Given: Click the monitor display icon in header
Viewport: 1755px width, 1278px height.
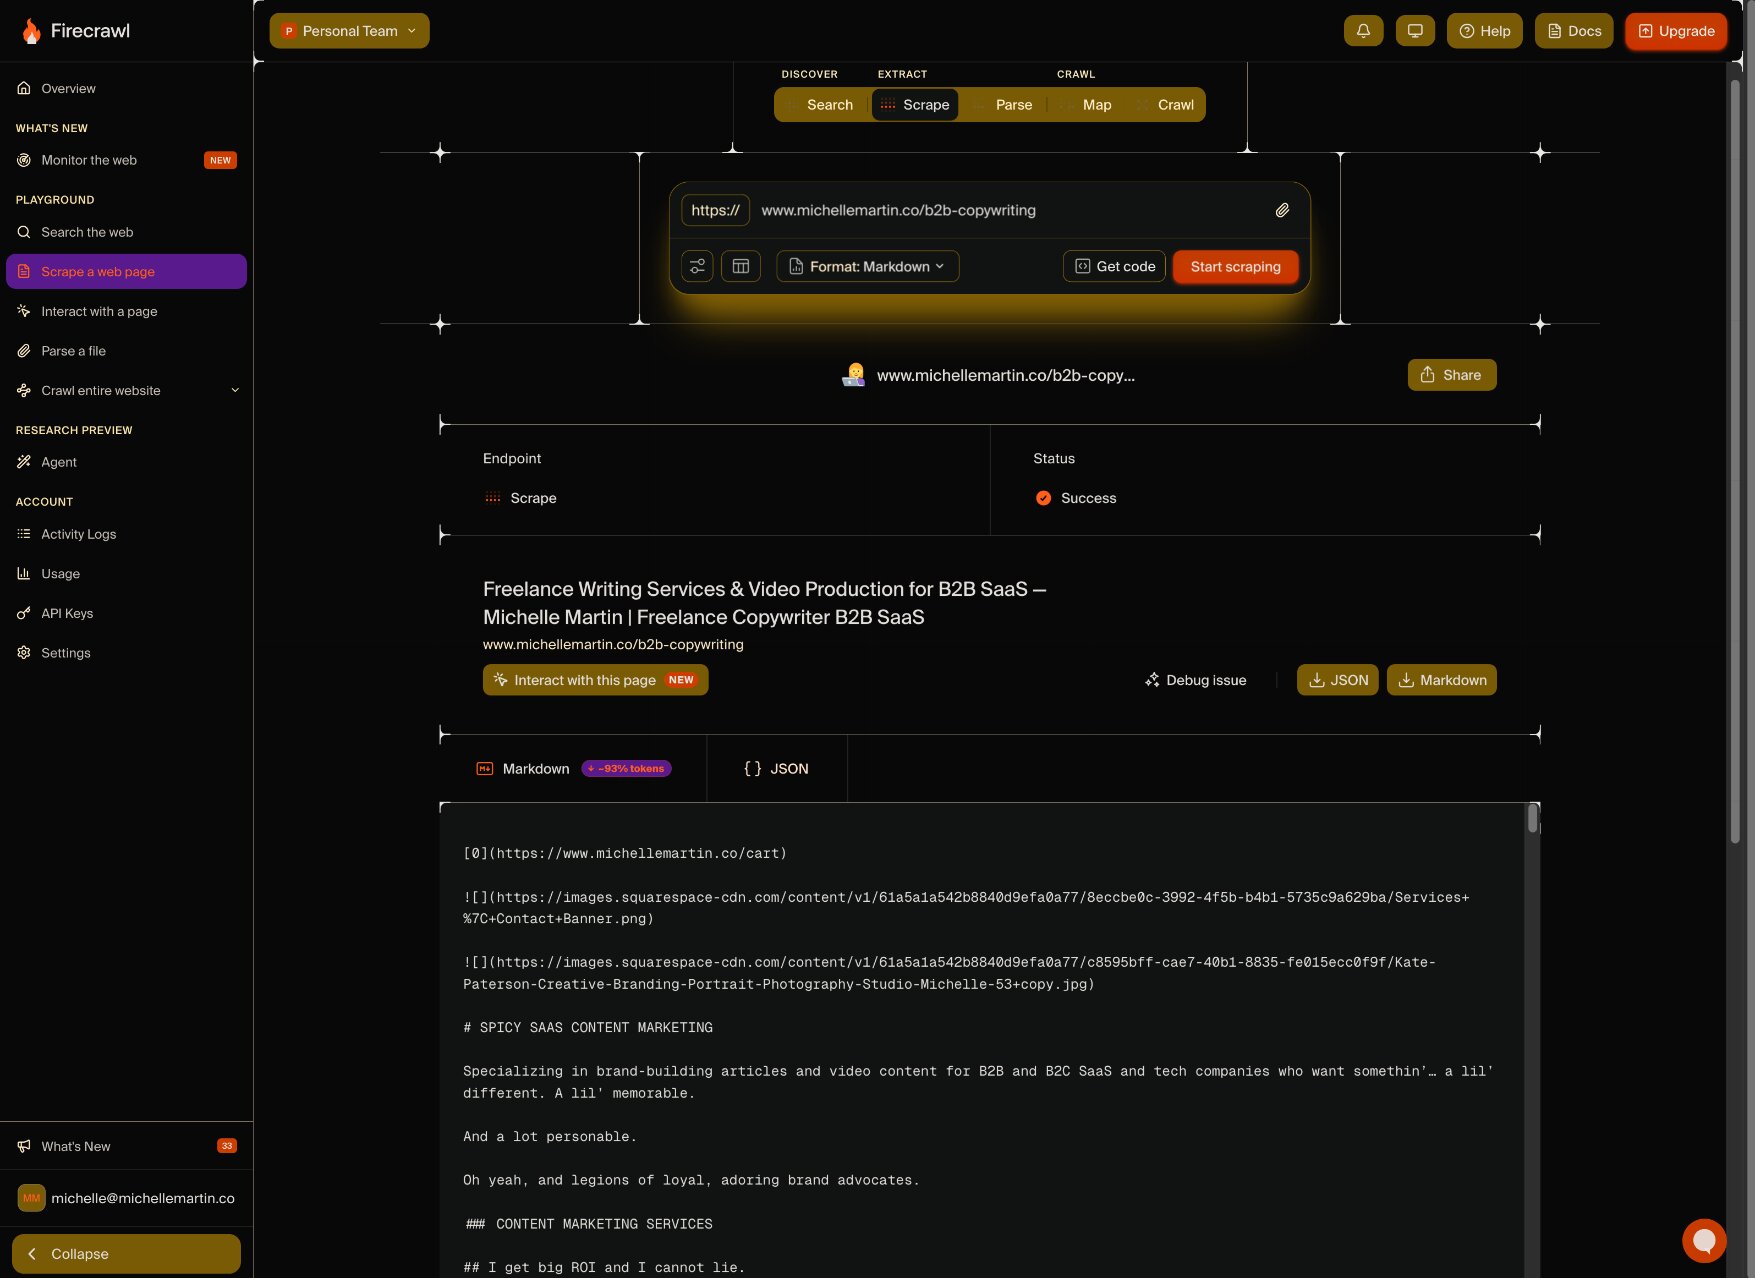Looking at the screenshot, I should tap(1415, 31).
